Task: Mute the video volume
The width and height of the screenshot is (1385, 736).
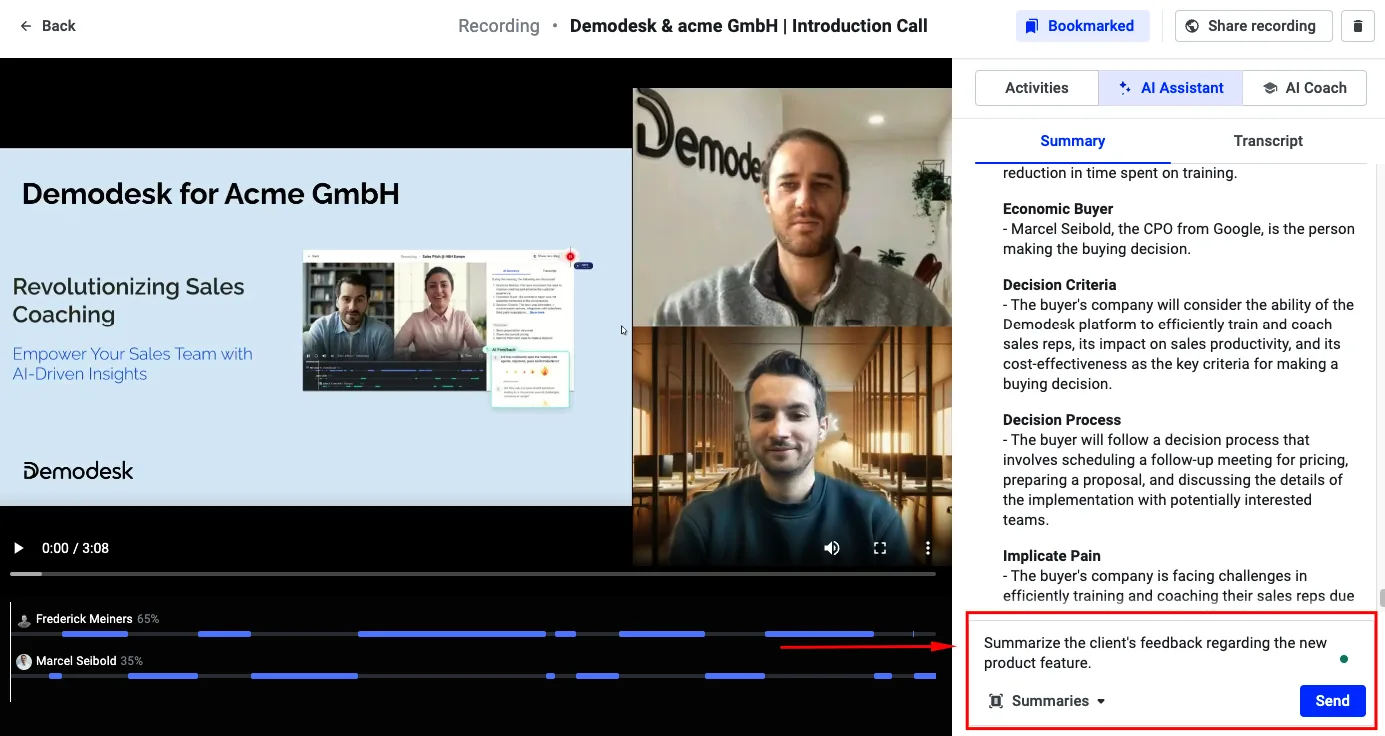Action: pyautogui.click(x=831, y=548)
